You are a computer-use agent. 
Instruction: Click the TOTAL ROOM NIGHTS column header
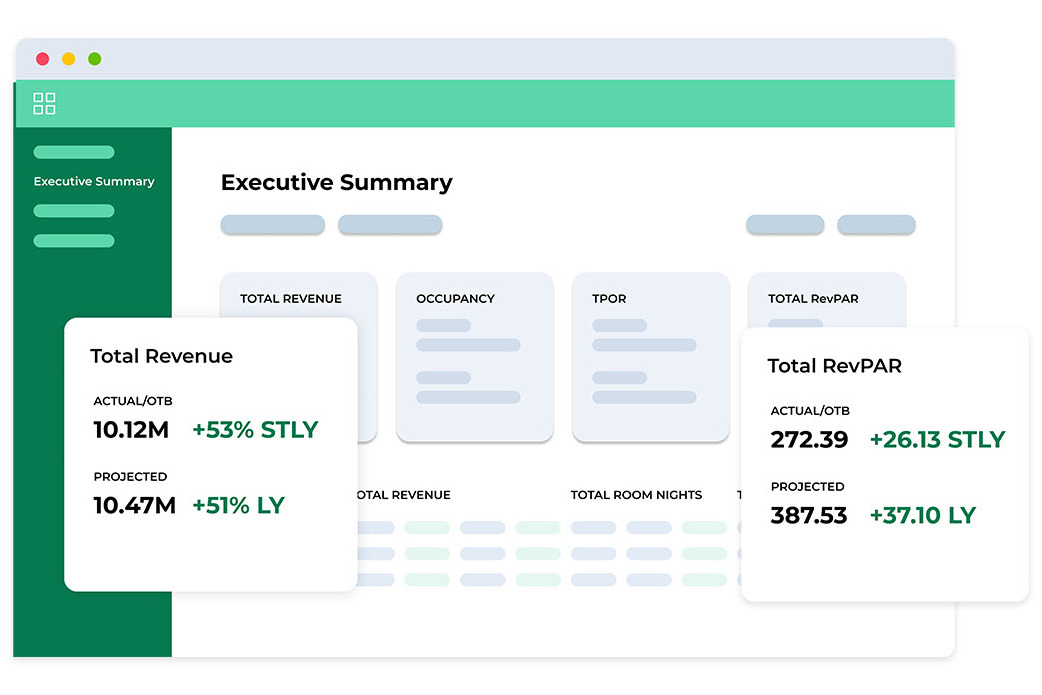(636, 495)
